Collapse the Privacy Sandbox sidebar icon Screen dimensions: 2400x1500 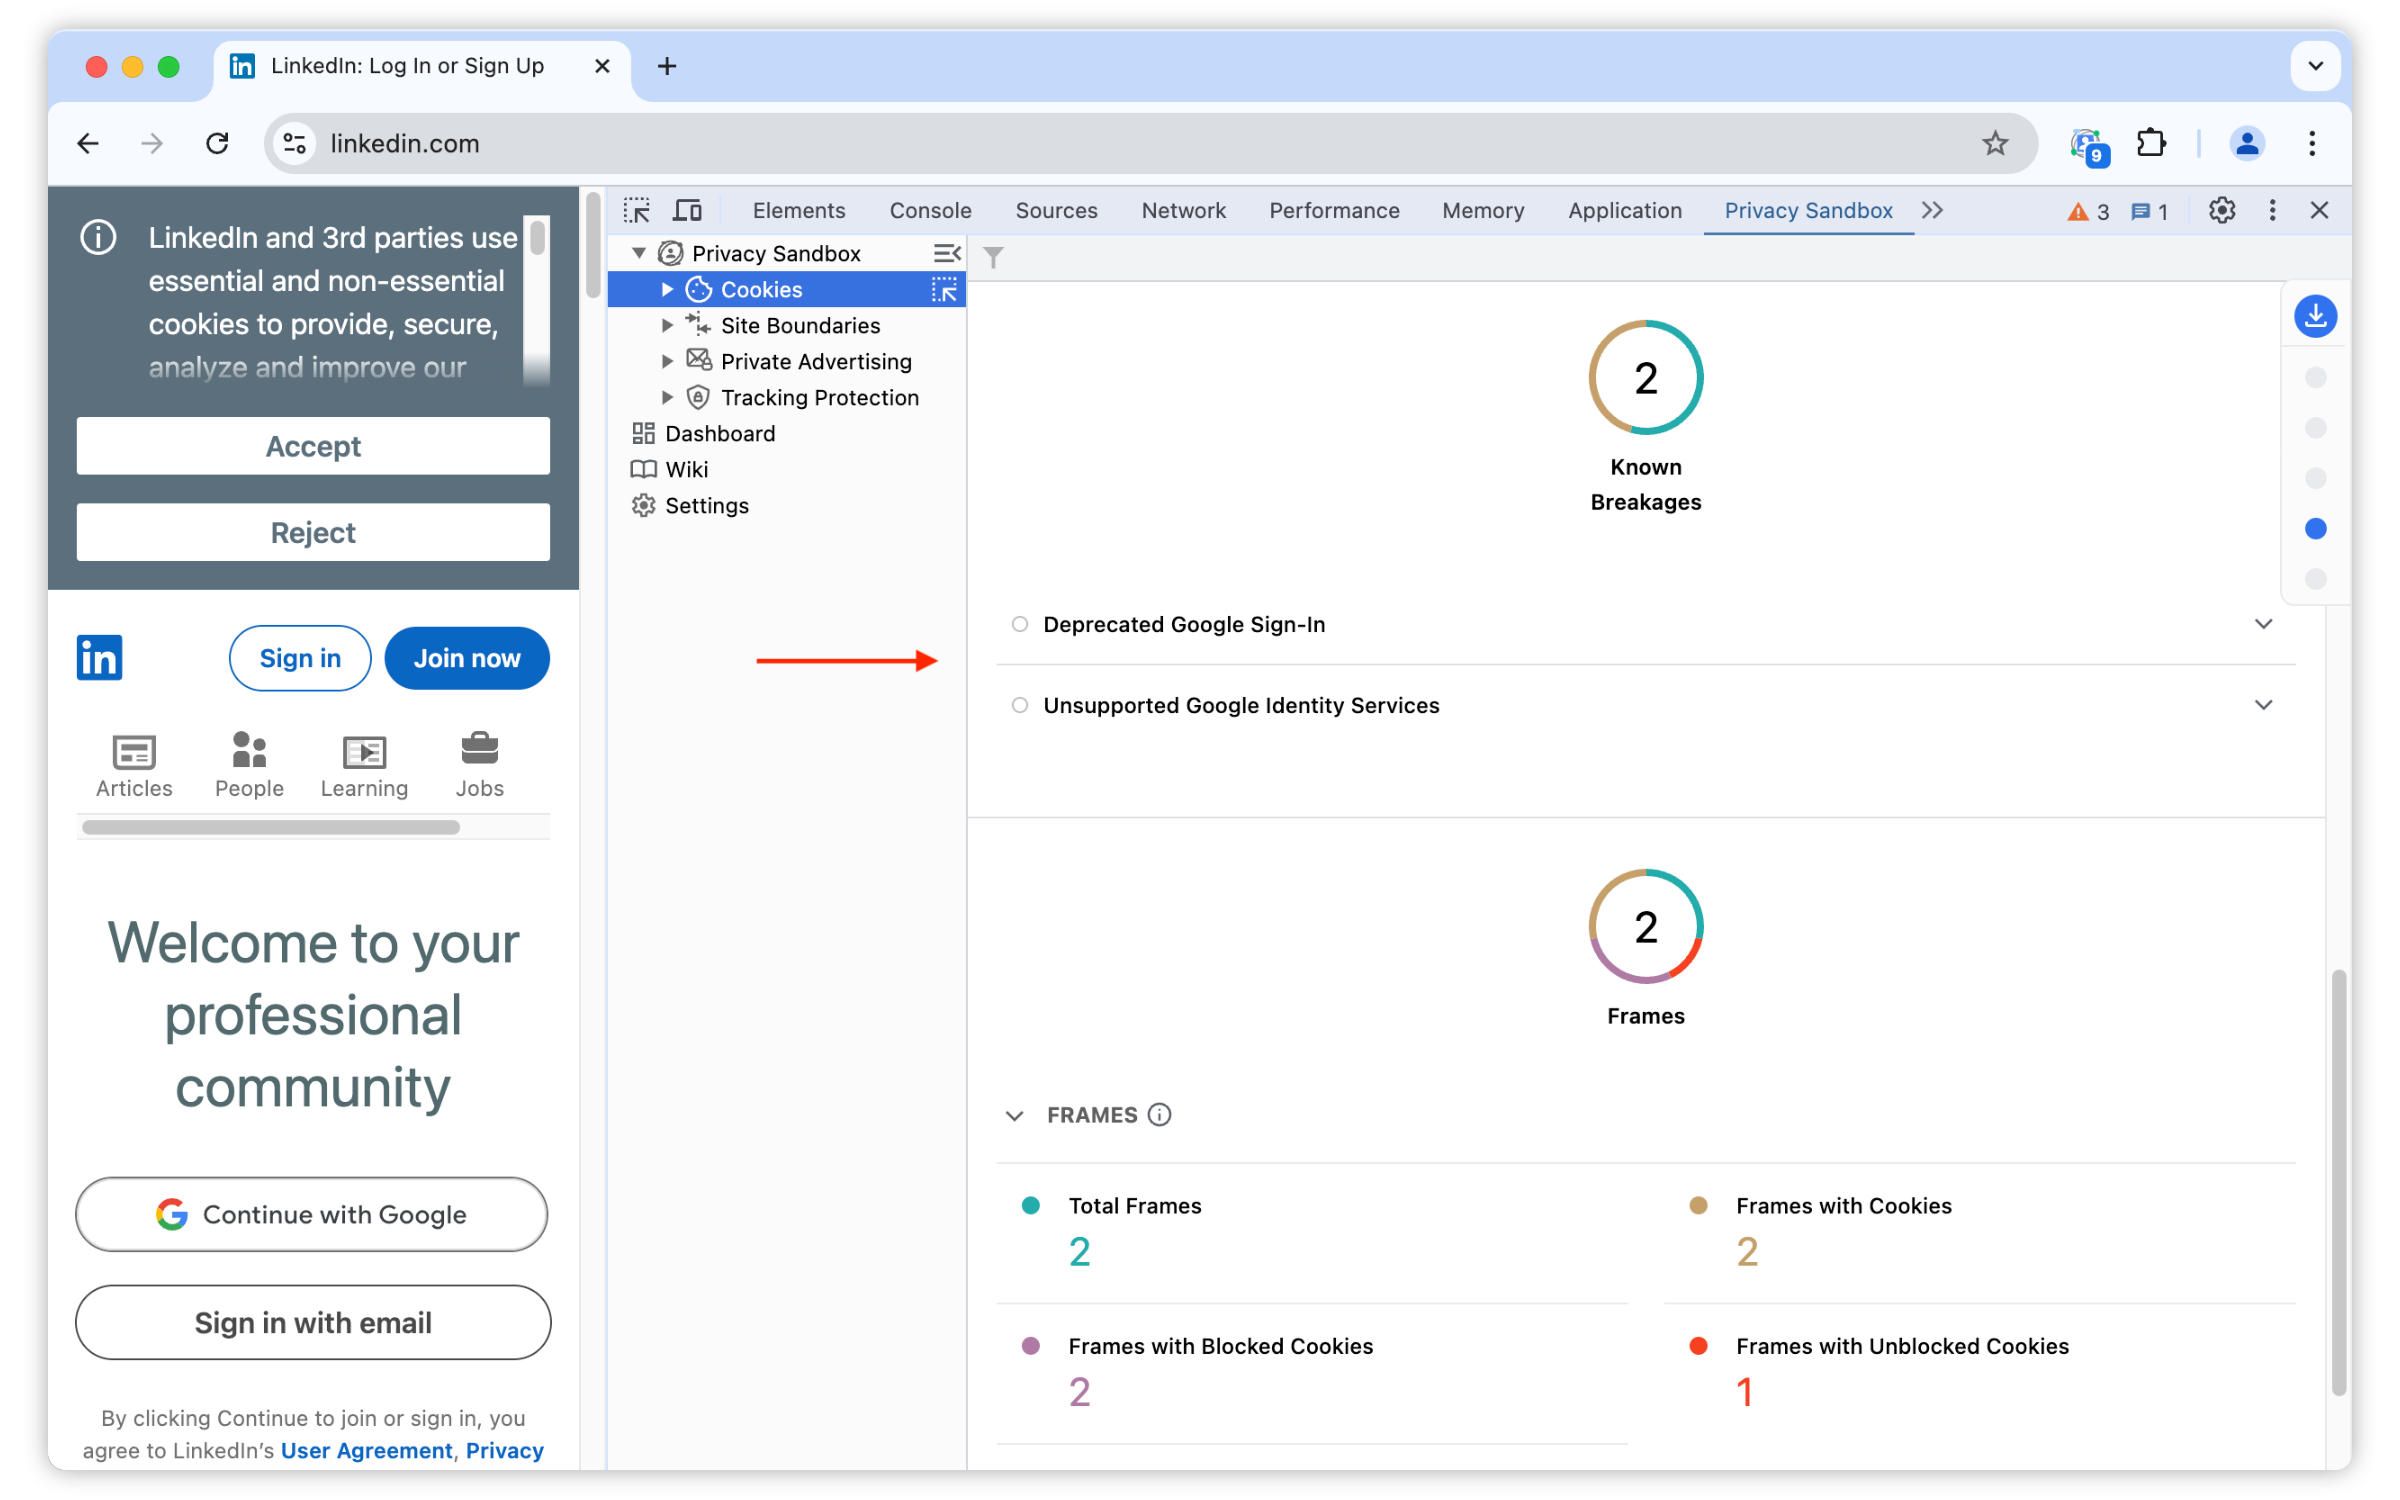tap(946, 253)
